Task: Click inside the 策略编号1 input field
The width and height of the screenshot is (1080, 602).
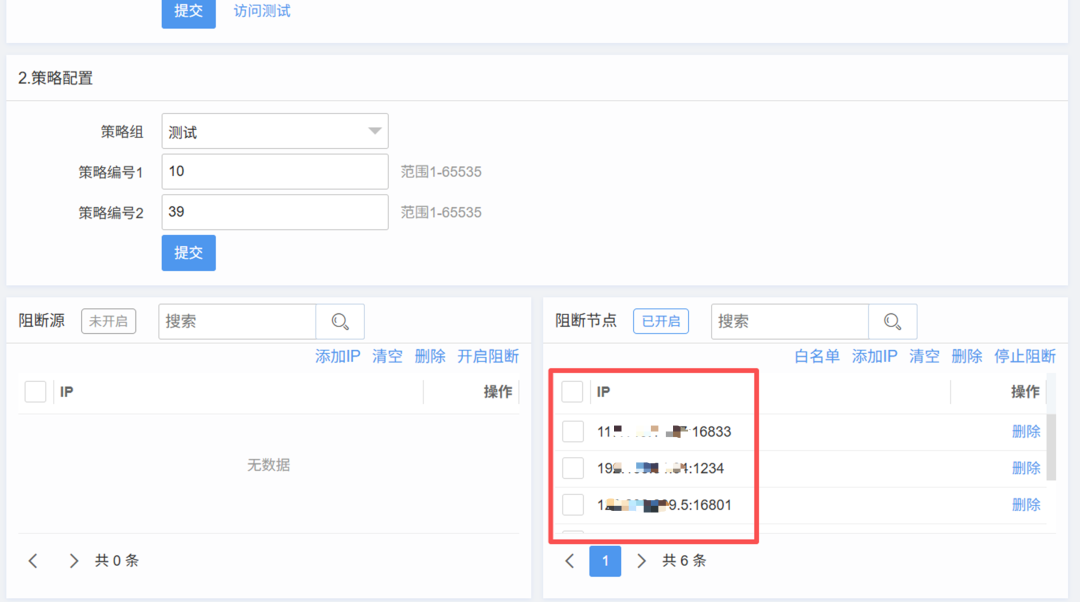Action: click(x=275, y=171)
